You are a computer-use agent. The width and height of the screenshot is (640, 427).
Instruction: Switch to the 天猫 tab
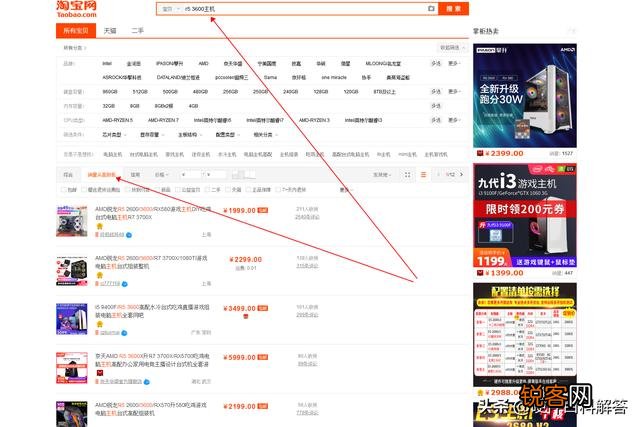[x=110, y=31]
